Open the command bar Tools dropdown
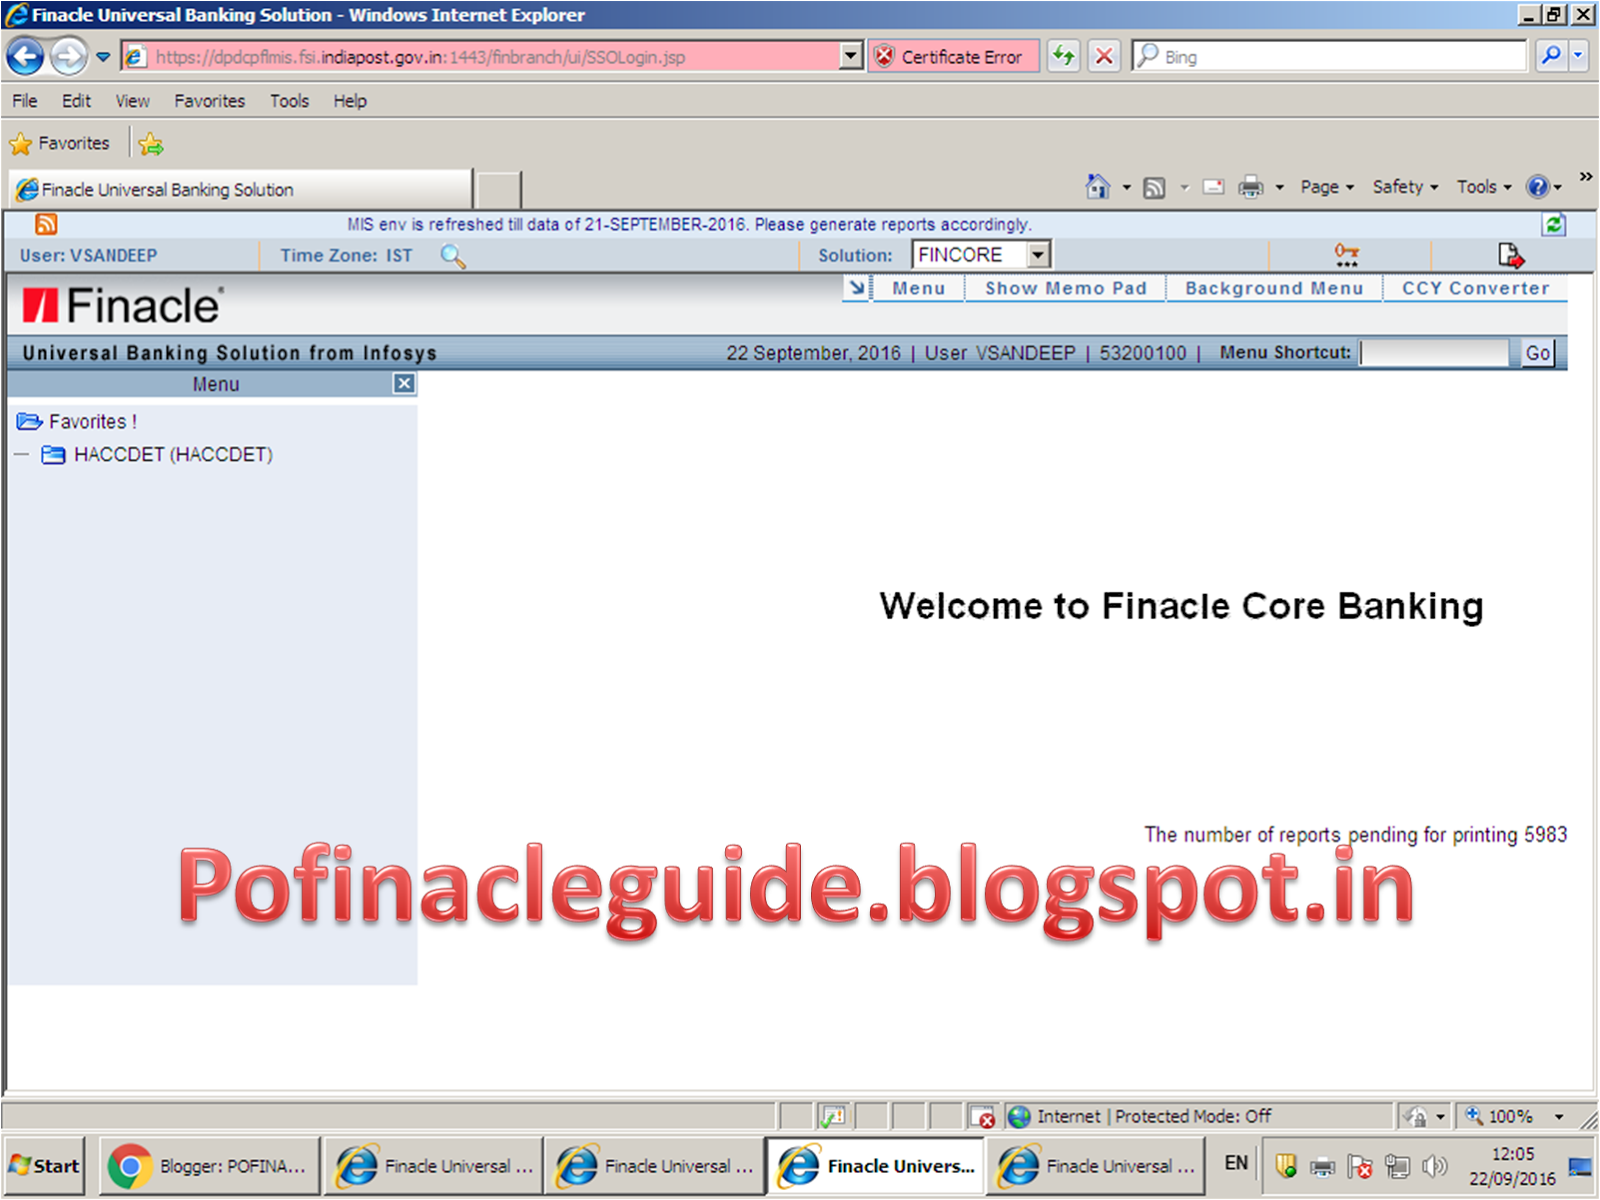Viewport: 1600px width, 1200px height. pos(1484,187)
